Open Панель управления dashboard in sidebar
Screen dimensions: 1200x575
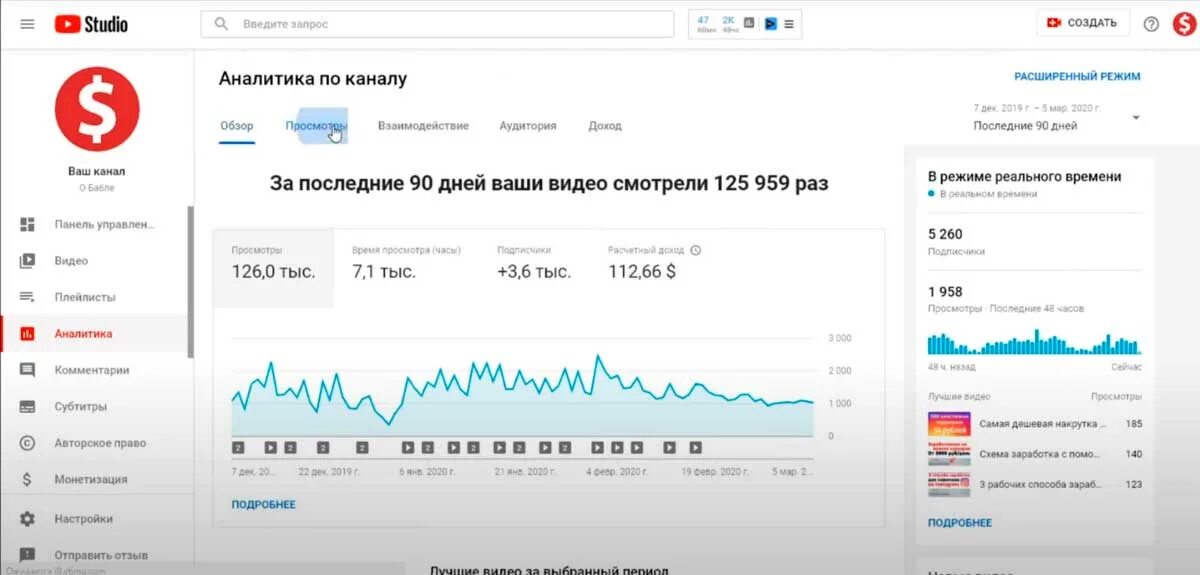95,224
